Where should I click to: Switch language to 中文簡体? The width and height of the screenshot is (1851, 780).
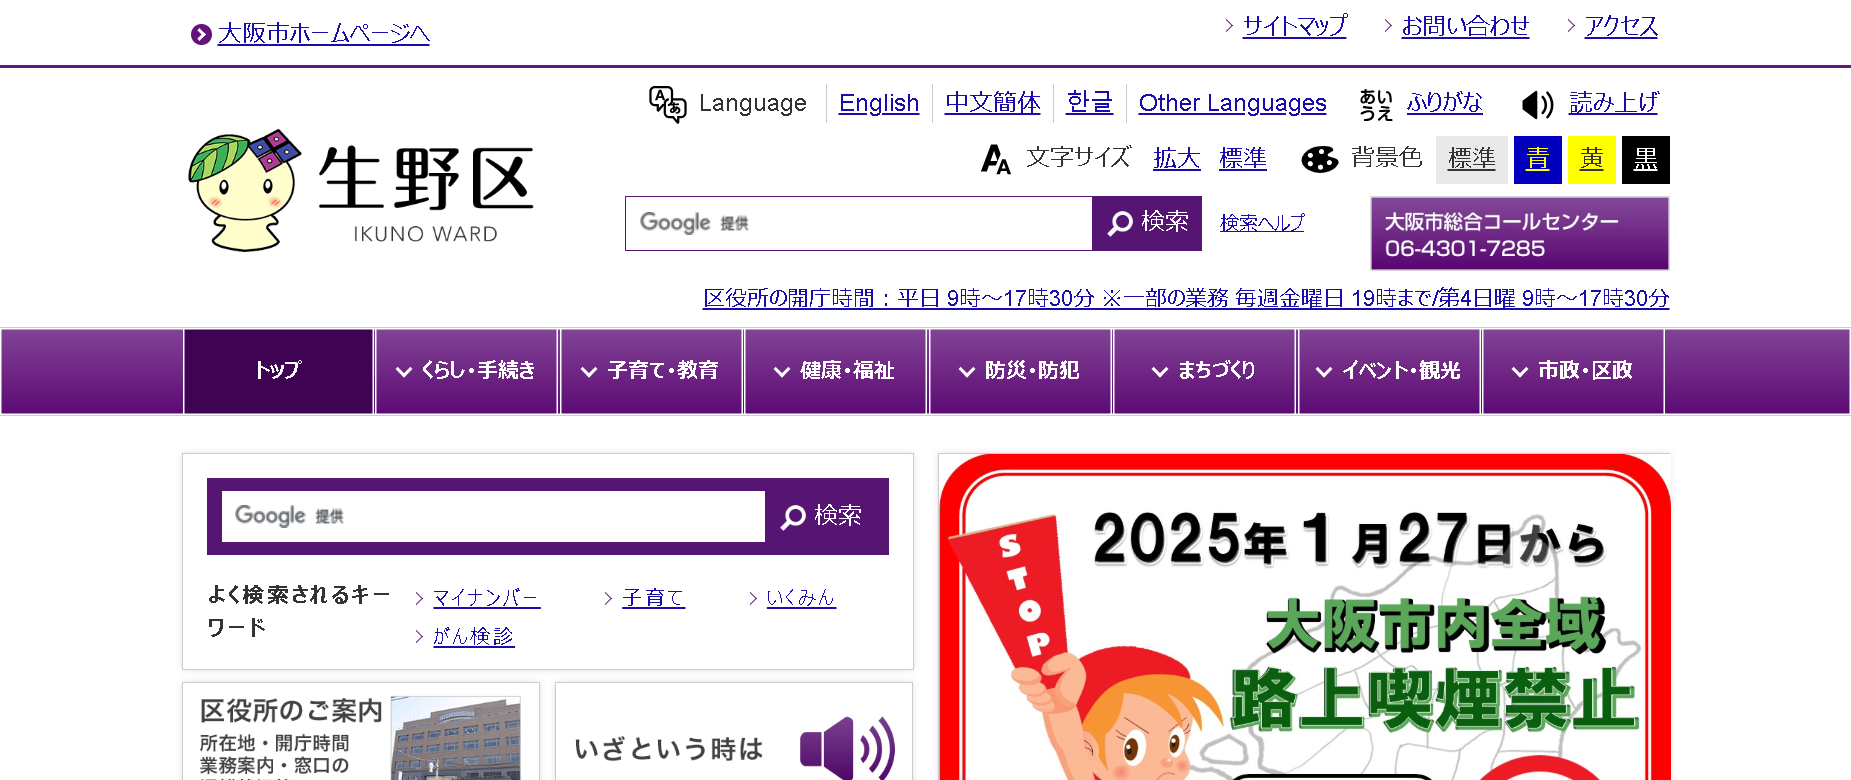(x=993, y=103)
